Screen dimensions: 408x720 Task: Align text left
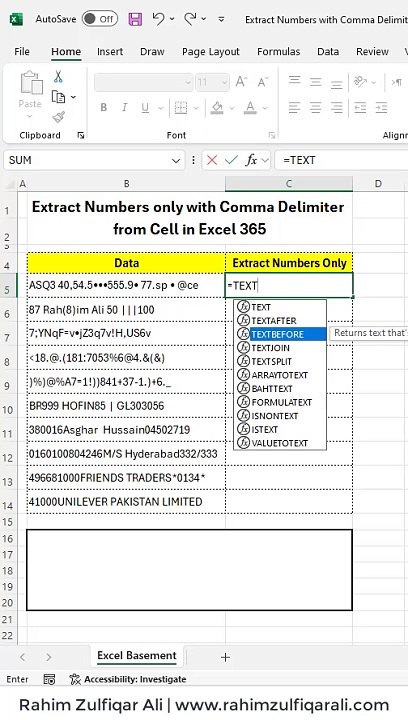click(294, 107)
